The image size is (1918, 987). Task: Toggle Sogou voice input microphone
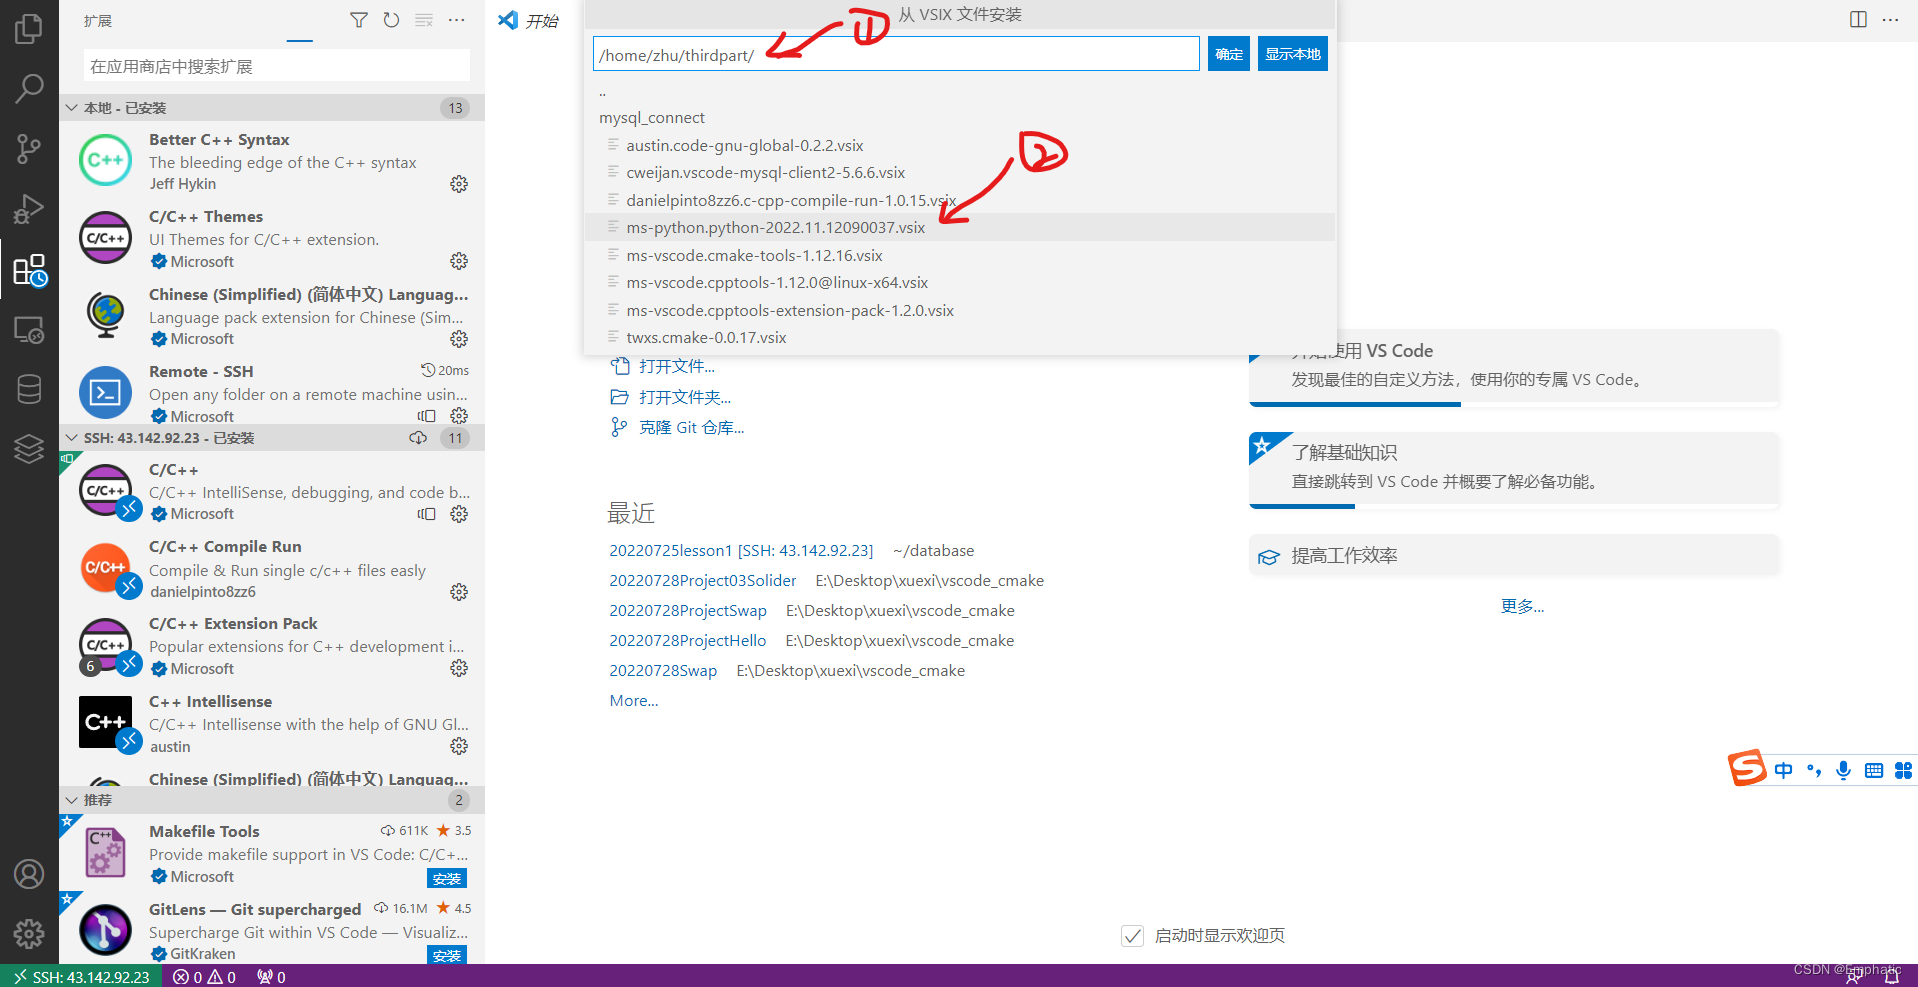tap(1843, 770)
